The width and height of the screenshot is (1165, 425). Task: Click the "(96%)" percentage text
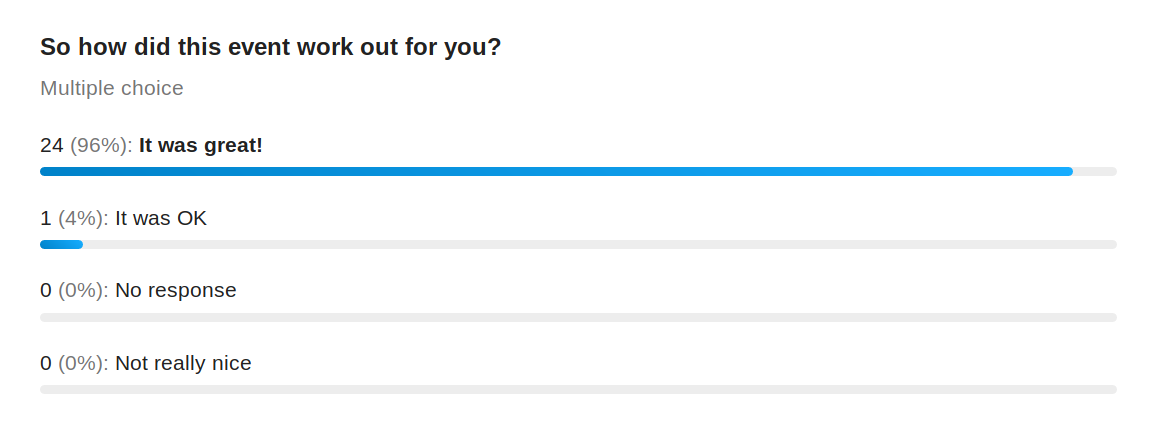tap(102, 146)
